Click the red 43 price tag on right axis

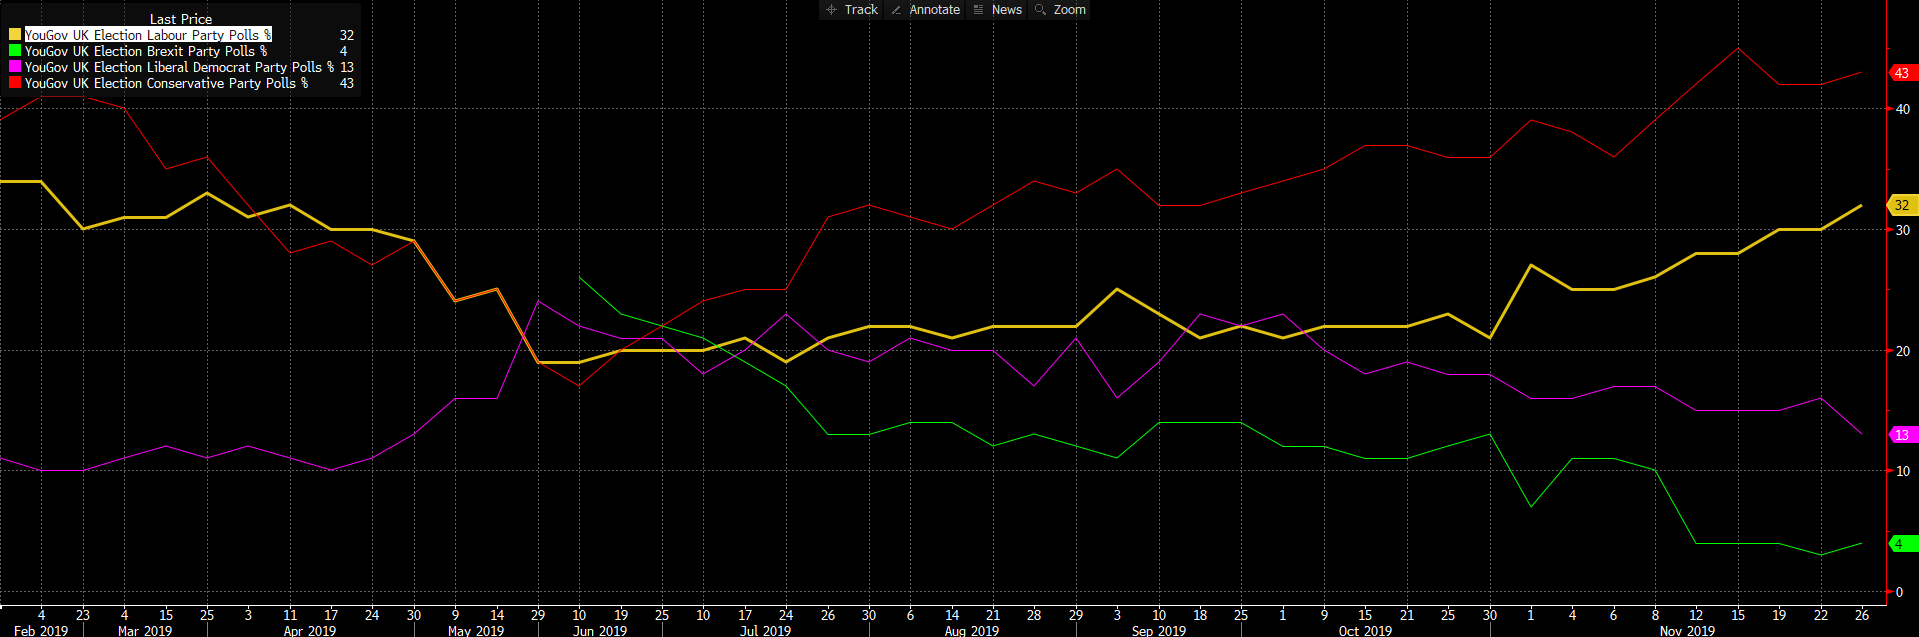1902,73
